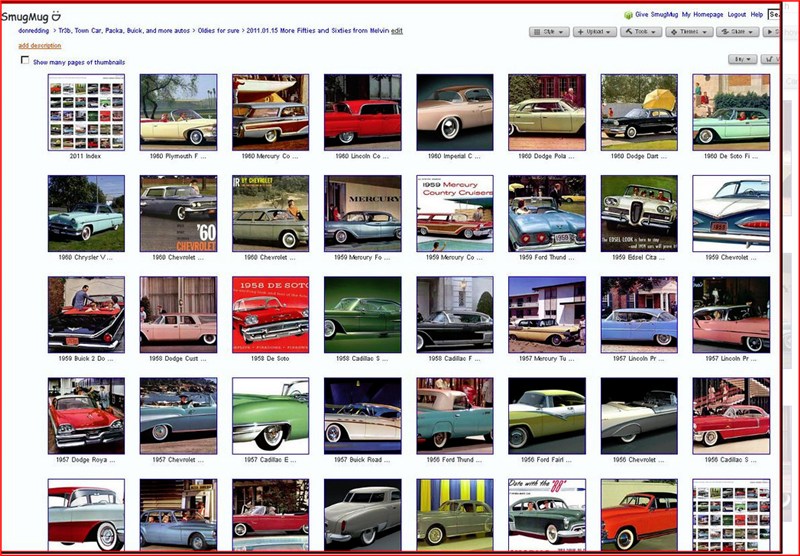Open the 1960 Dodge Pola thumbnail
This screenshot has height=556, width=800.
[x=547, y=112]
